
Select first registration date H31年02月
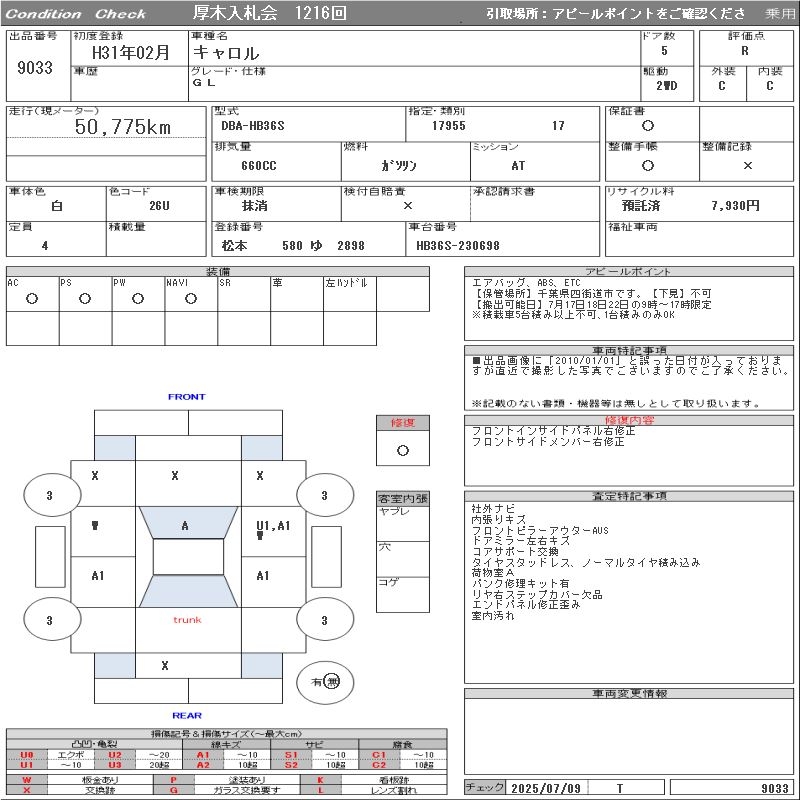pos(131,52)
